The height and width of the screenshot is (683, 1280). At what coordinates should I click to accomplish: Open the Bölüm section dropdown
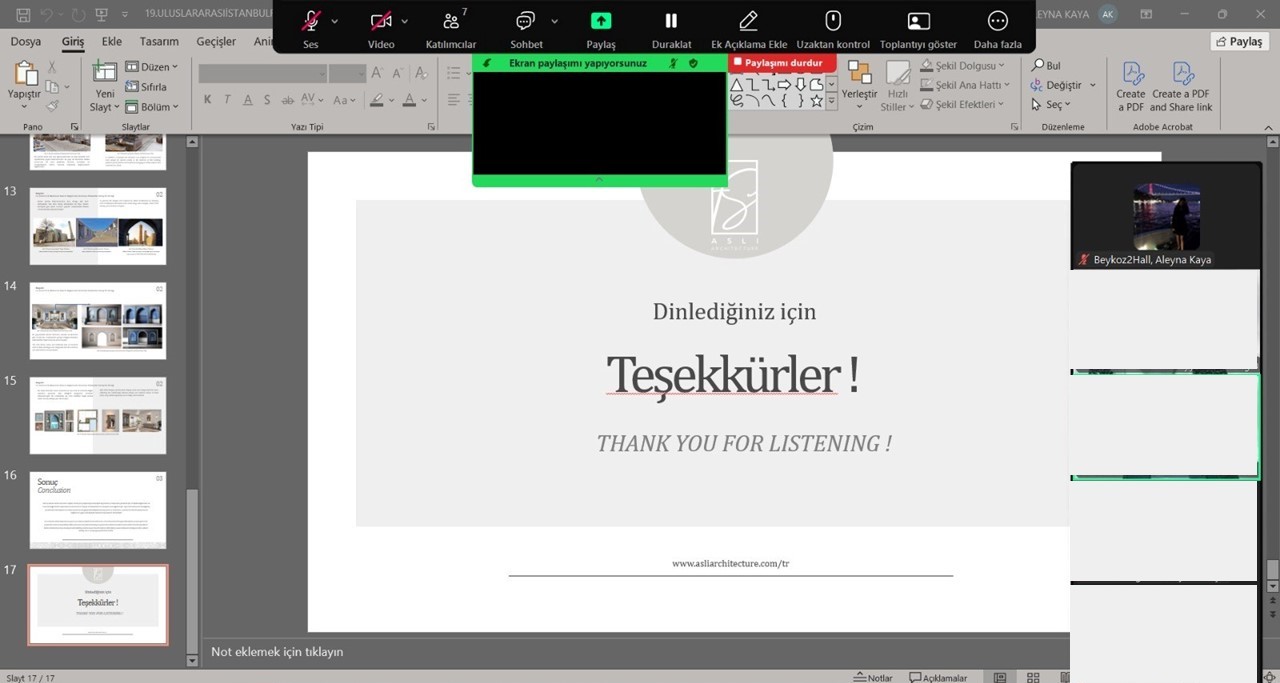coord(152,107)
